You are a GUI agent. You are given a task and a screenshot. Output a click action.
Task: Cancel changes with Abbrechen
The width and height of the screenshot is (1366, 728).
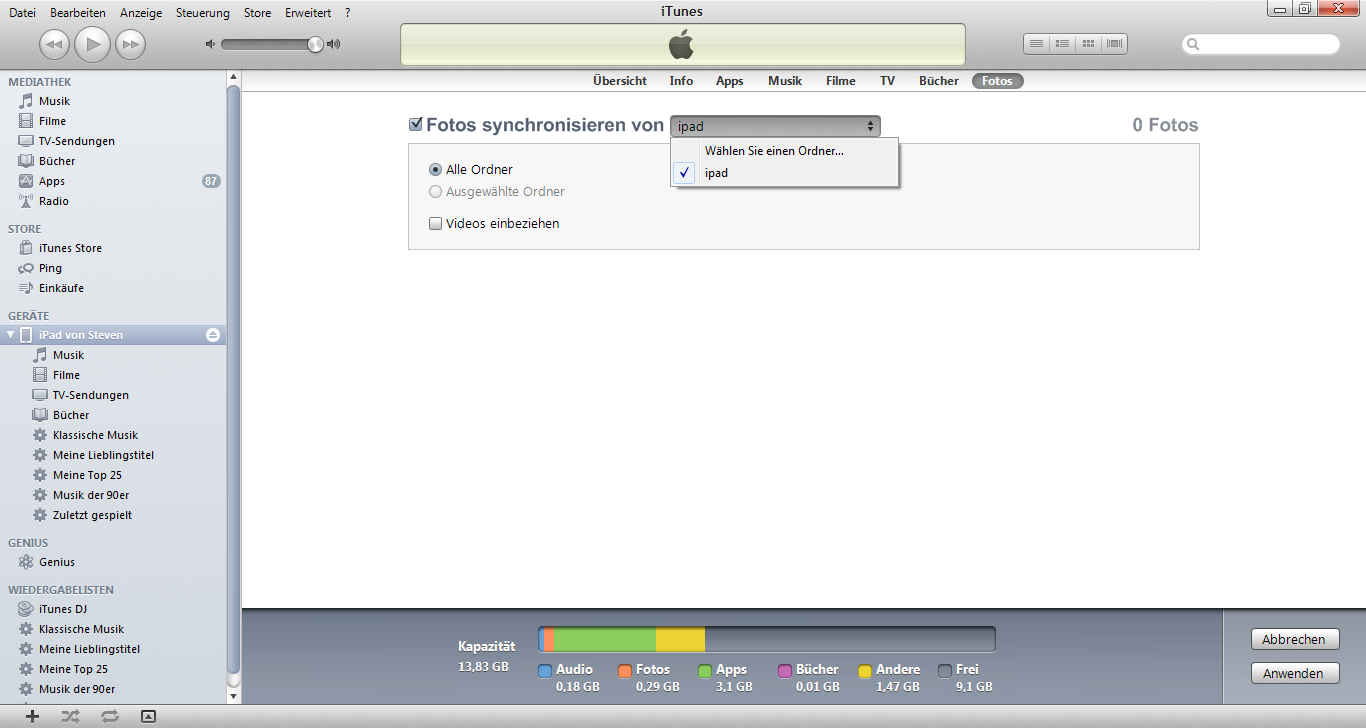click(1294, 638)
